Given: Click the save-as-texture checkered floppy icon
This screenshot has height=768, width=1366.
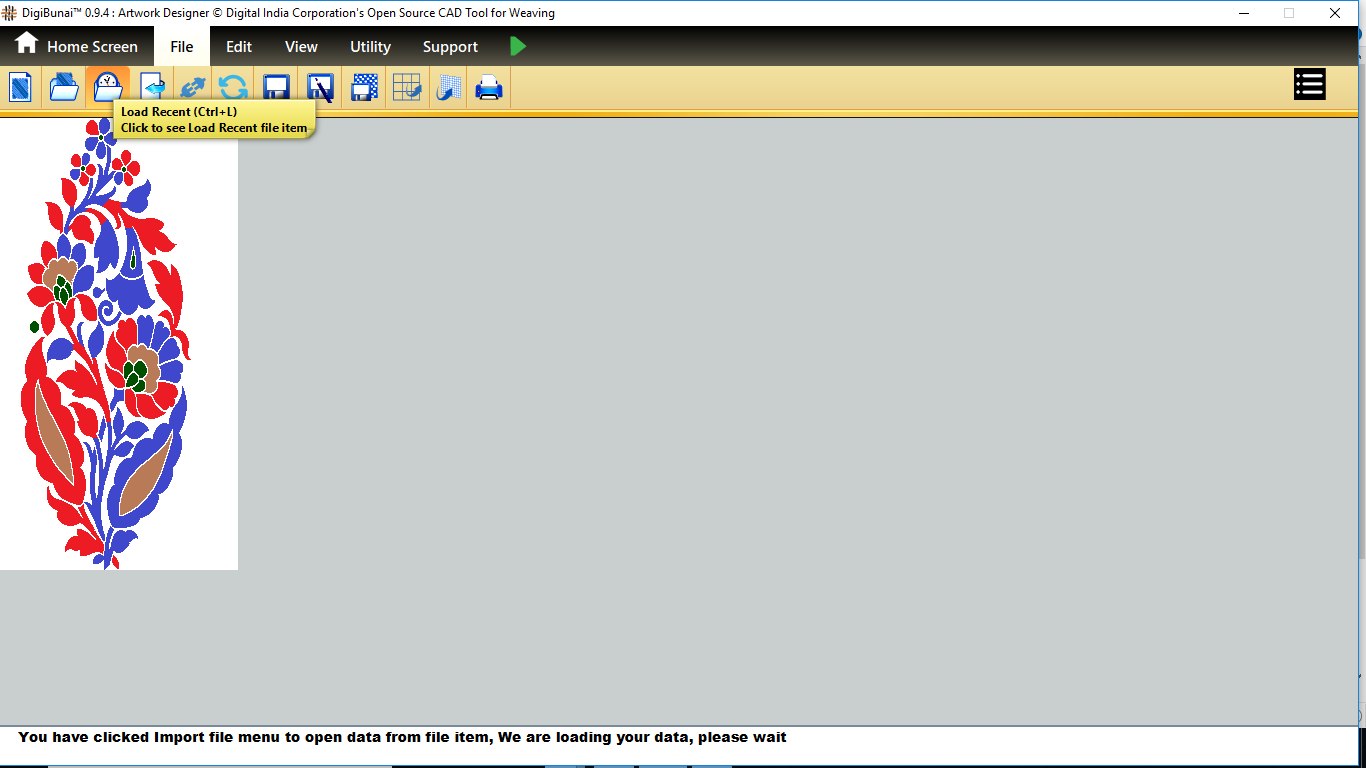Looking at the screenshot, I should coord(364,87).
